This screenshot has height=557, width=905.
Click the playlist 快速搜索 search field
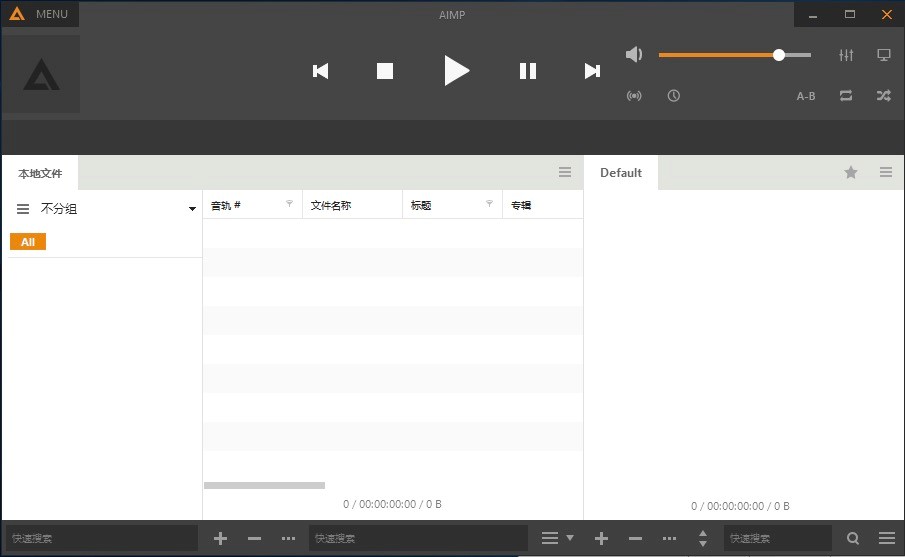pyautogui.click(x=777, y=538)
